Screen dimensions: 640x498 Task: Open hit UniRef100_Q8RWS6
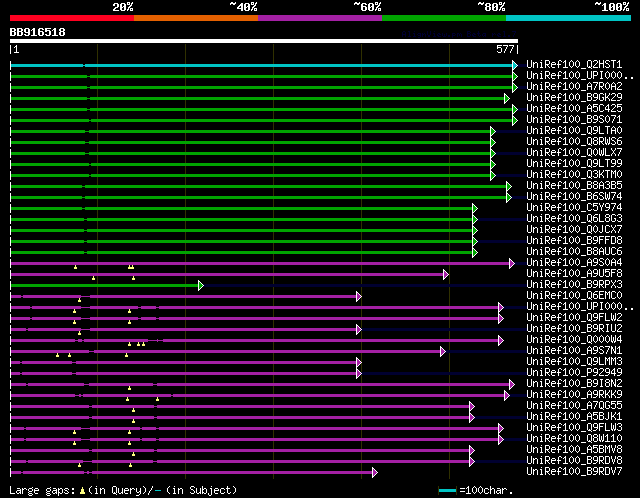click(x=574, y=142)
